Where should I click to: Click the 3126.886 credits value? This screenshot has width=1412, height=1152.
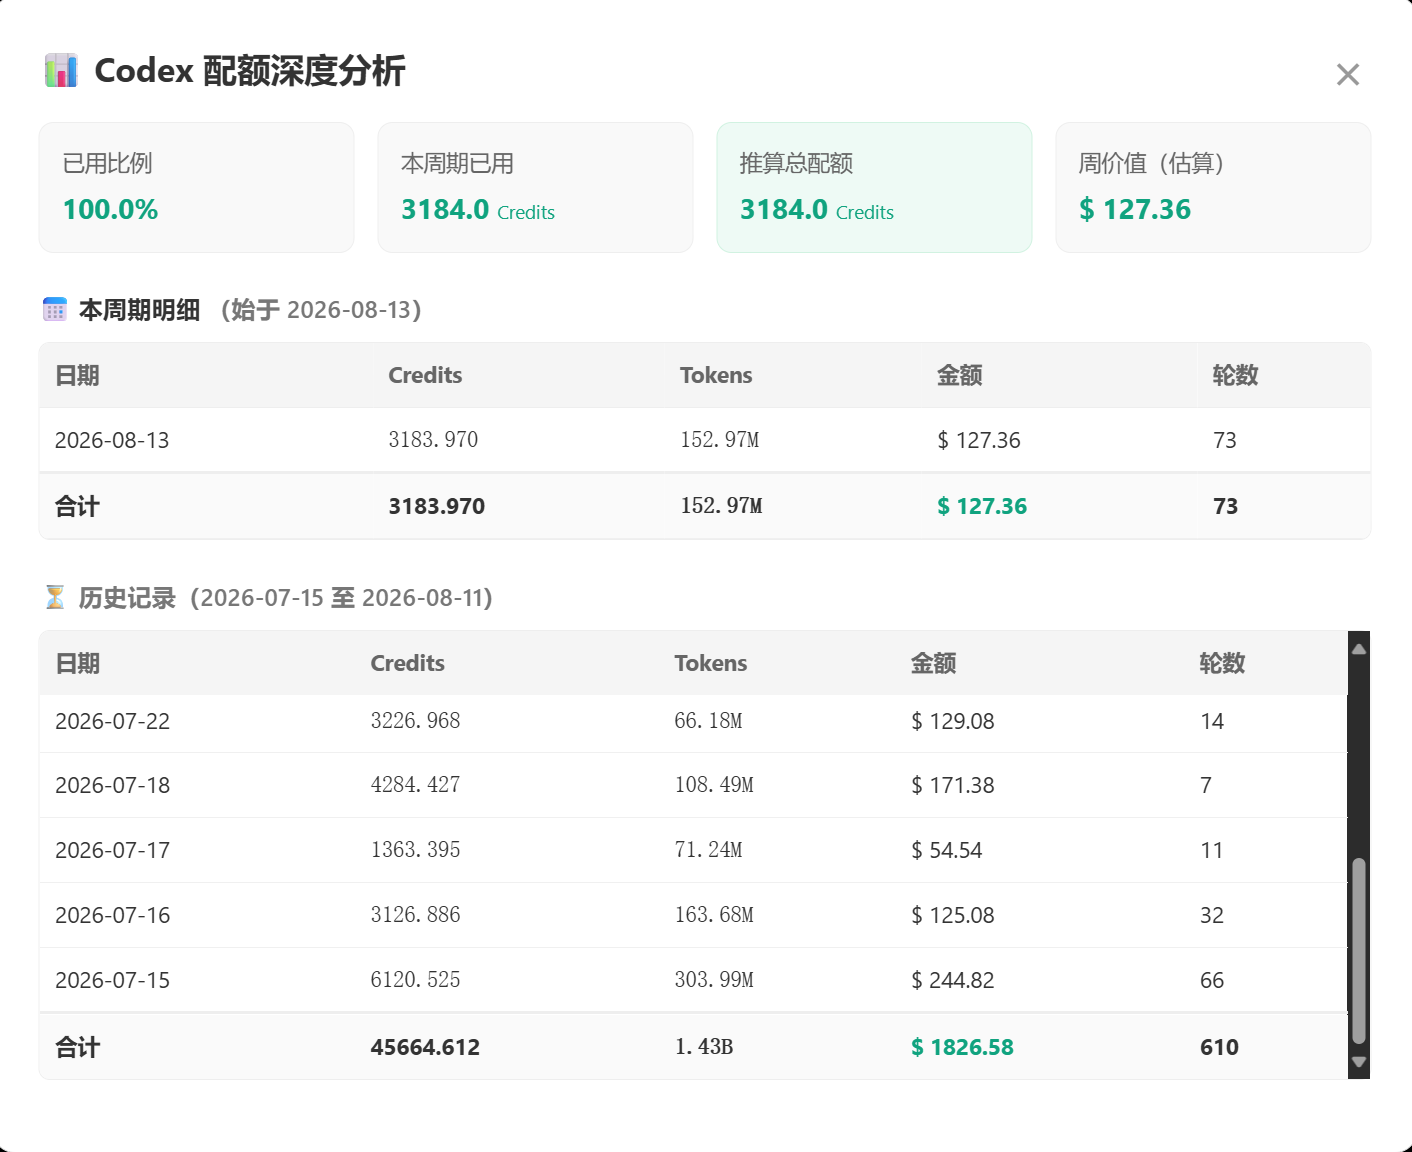415,915
